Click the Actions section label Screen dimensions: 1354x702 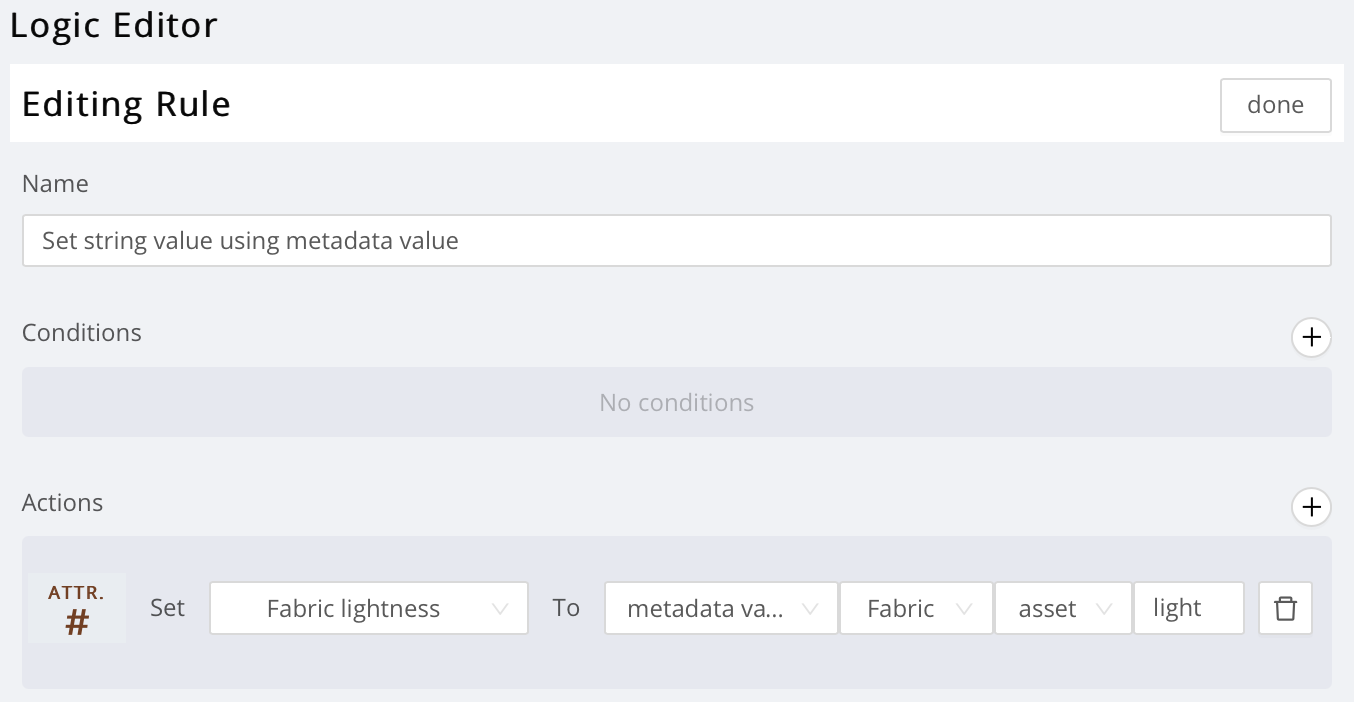coord(62,502)
